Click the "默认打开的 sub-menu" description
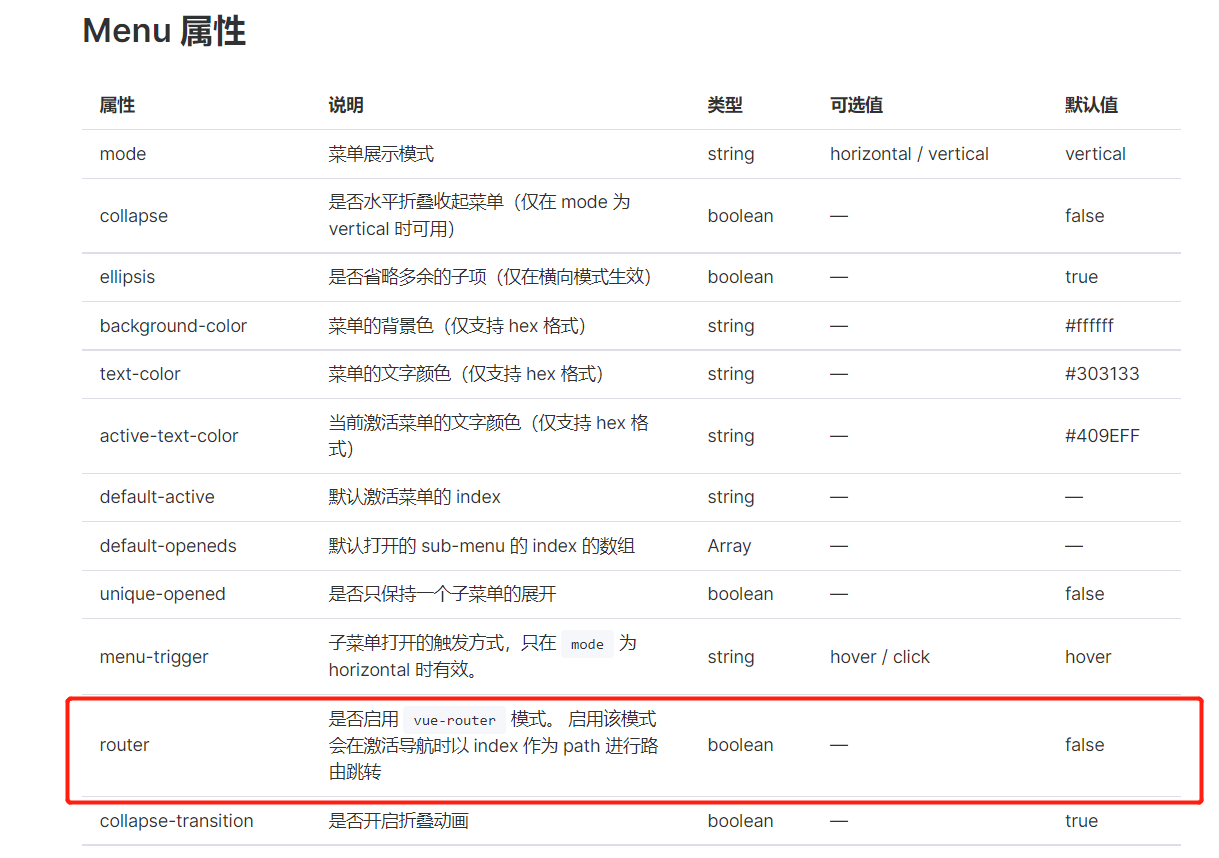Viewport: 1219px width, 858px height. pyautogui.click(x=481, y=546)
